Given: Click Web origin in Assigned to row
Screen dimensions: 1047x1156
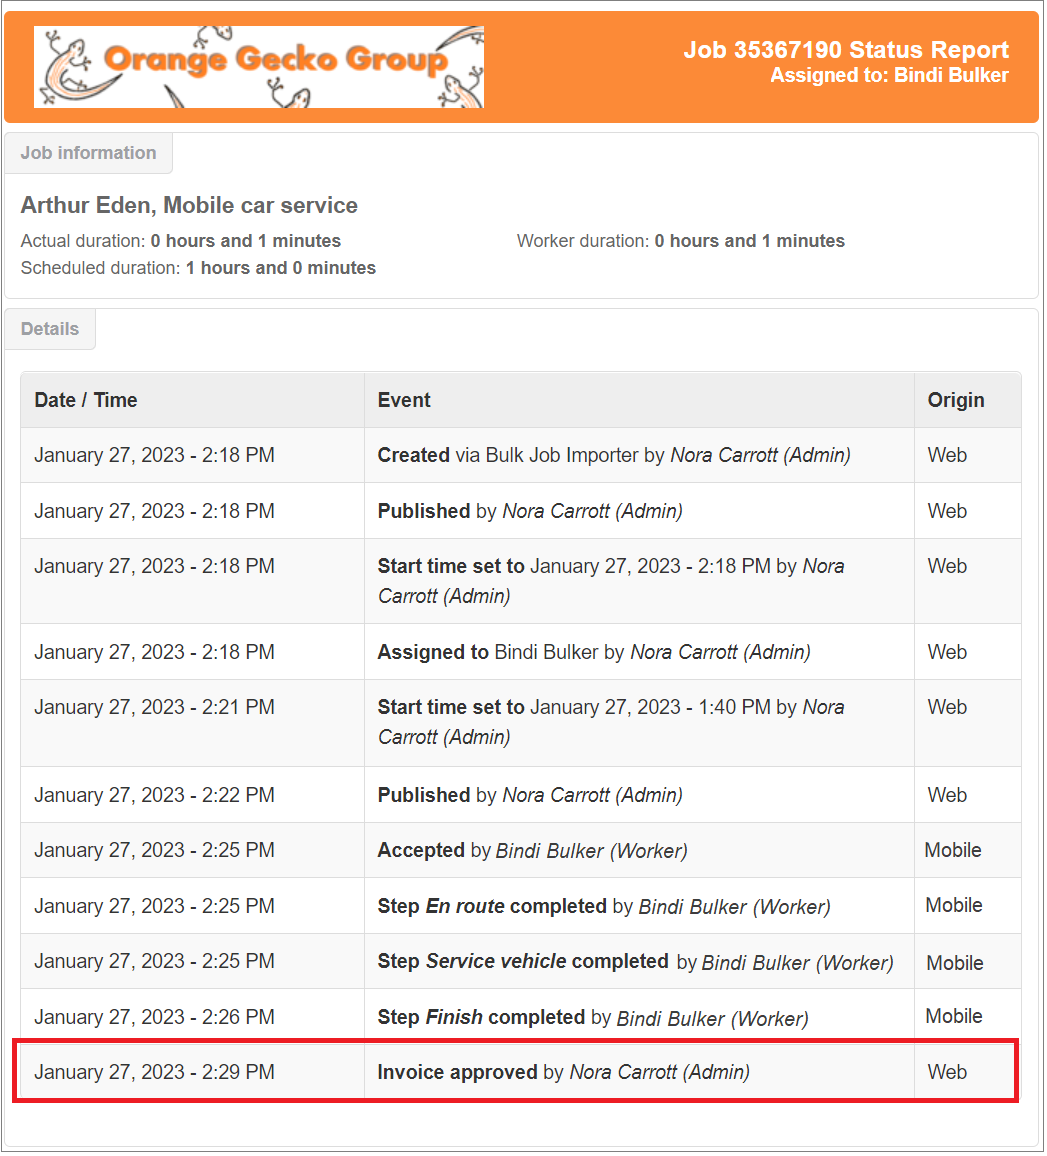Looking at the screenshot, I should tap(947, 652).
